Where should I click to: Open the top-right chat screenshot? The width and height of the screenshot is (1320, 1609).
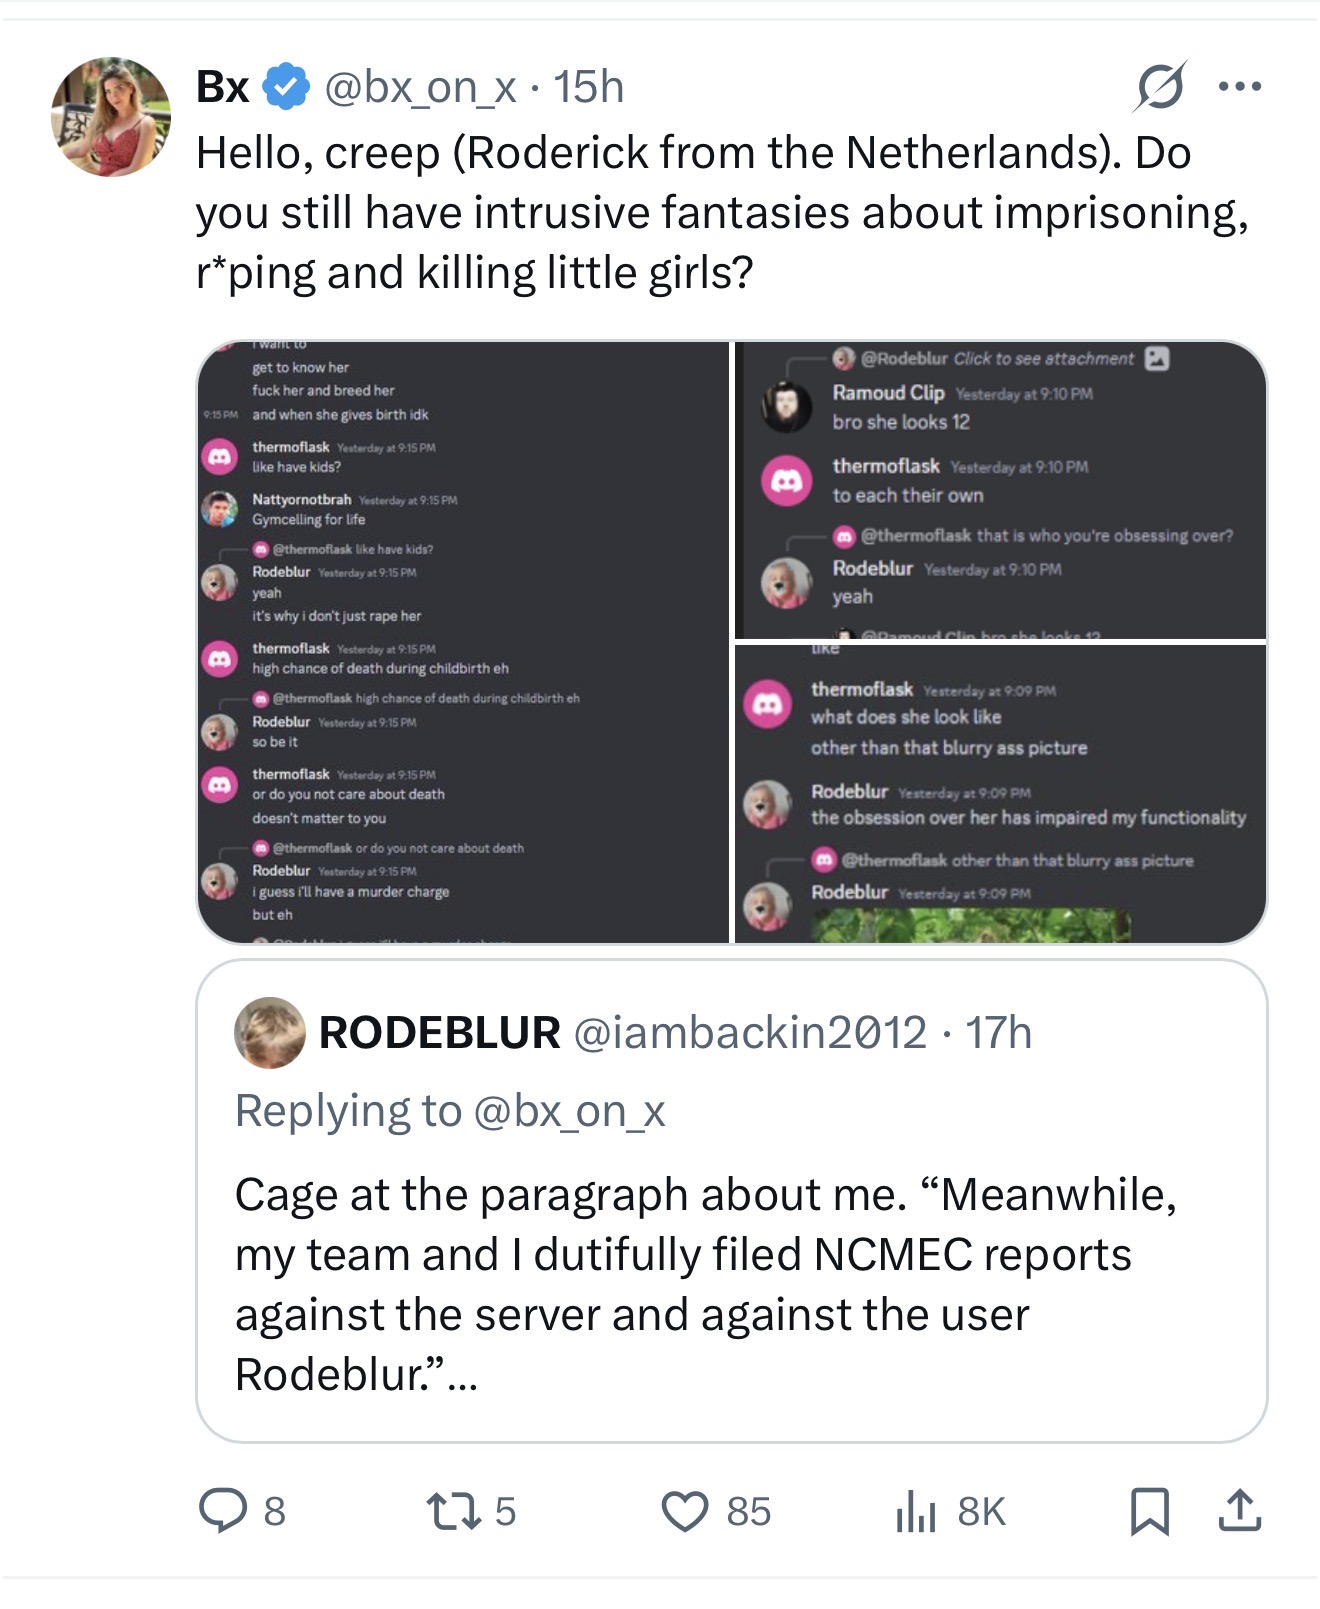[1000, 489]
